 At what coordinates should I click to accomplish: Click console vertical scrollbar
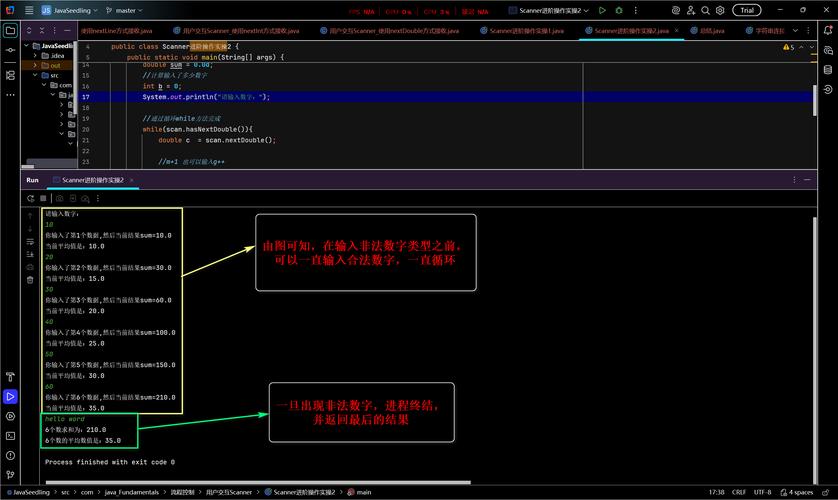(814, 350)
